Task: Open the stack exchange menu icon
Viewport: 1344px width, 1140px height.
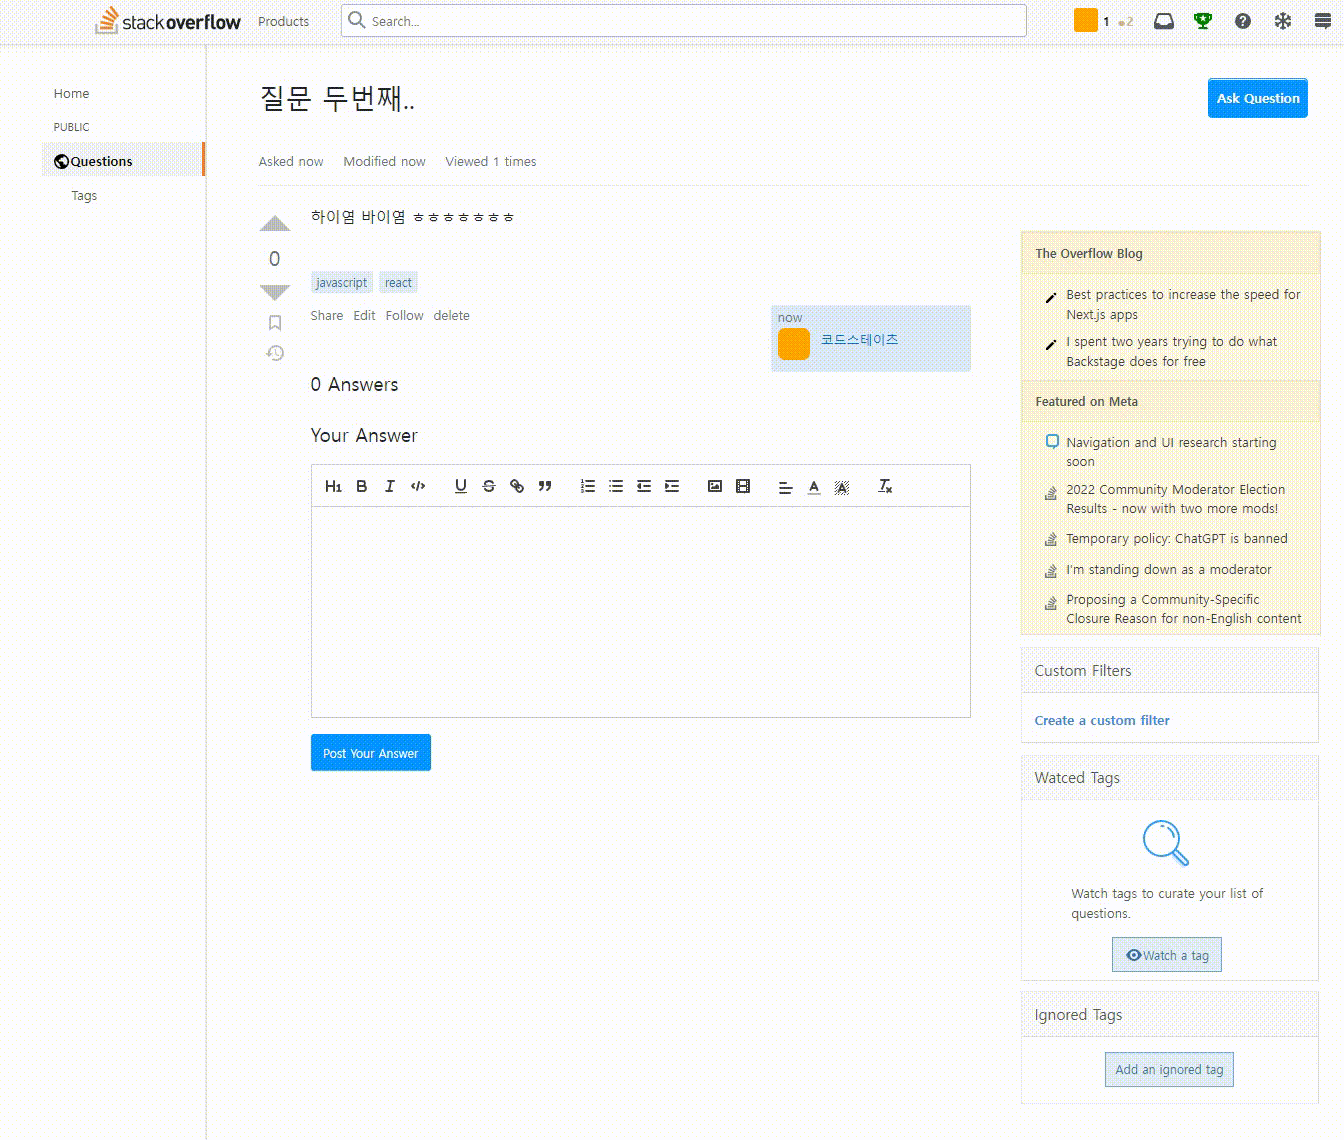Action: point(1323,21)
